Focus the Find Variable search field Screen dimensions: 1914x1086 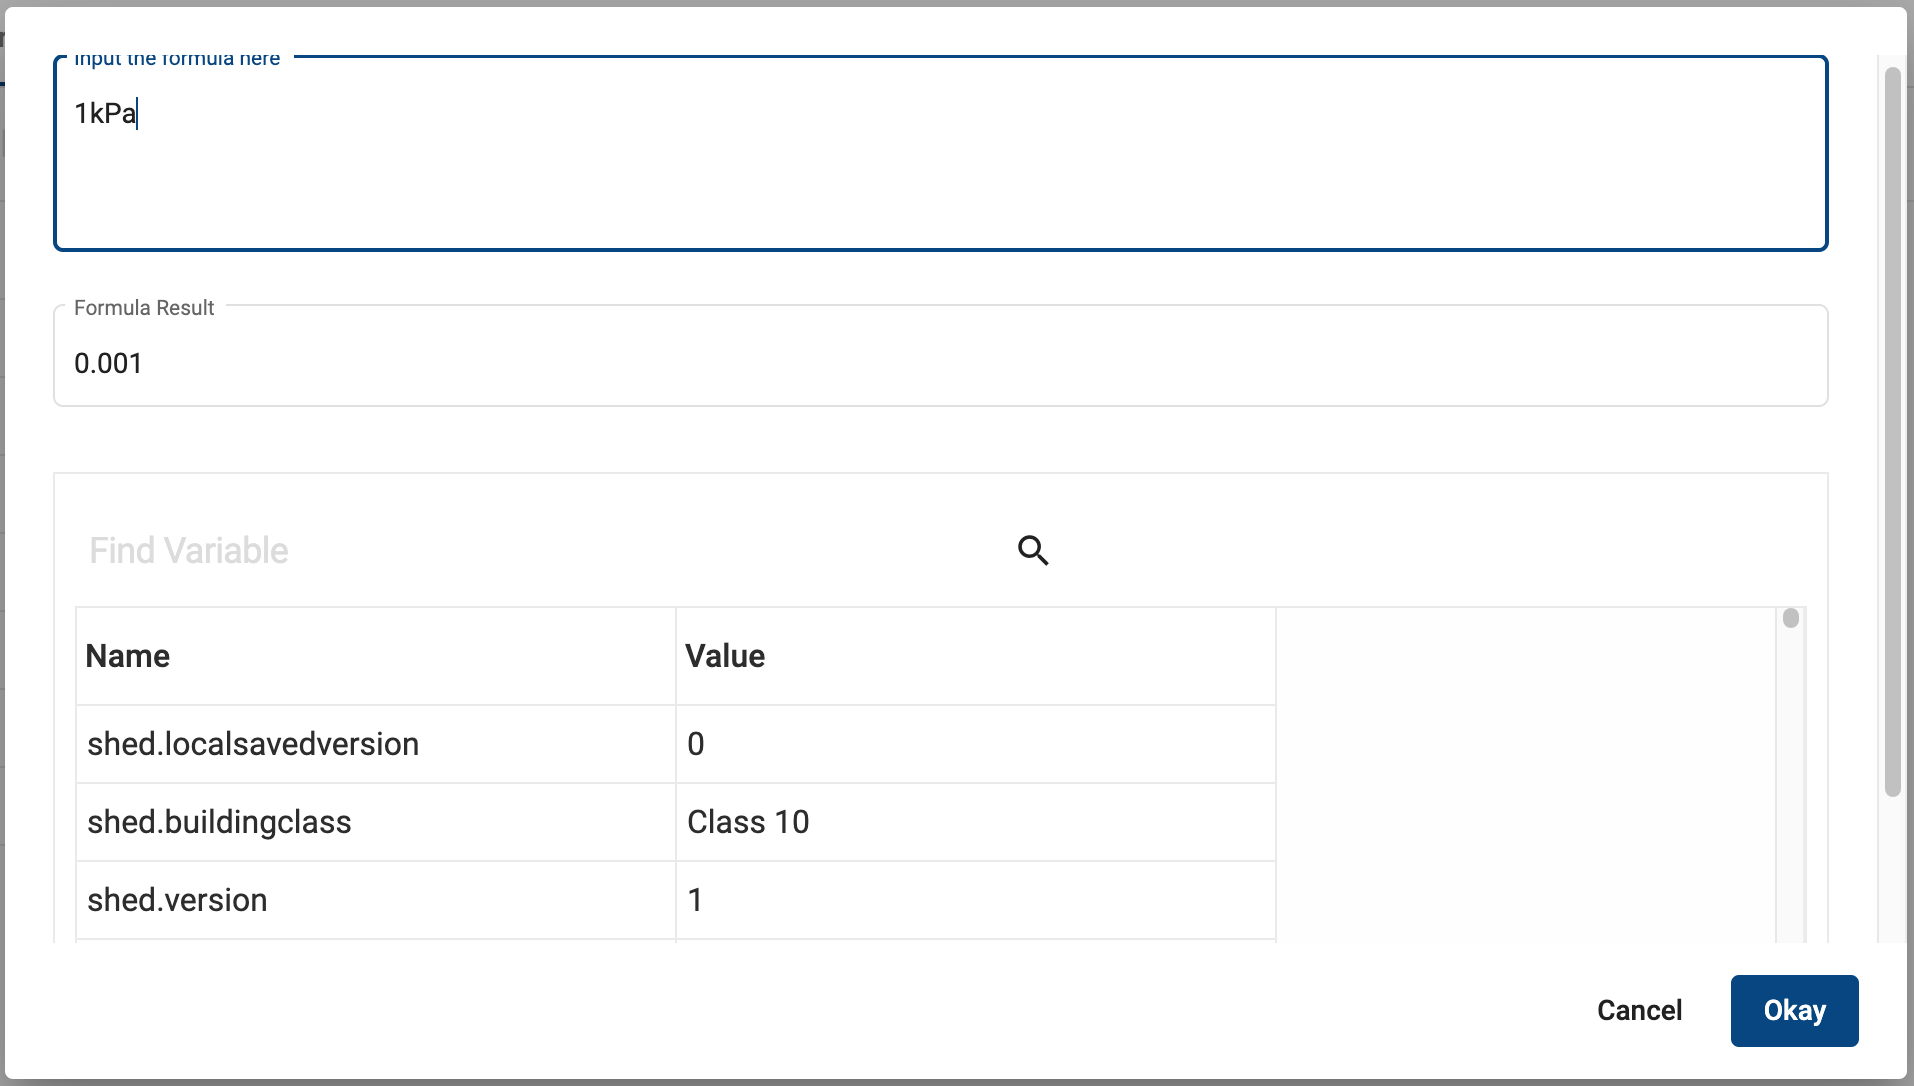(x=540, y=550)
